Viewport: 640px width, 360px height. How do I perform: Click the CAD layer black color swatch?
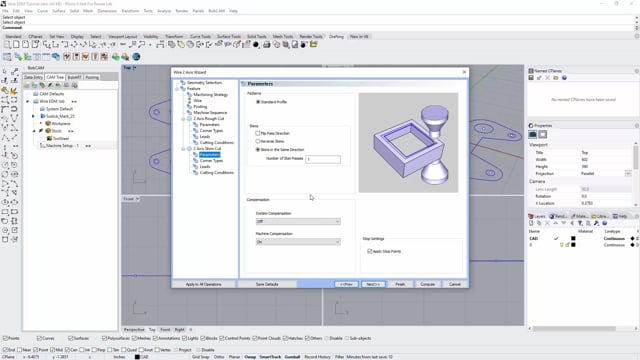(573, 238)
